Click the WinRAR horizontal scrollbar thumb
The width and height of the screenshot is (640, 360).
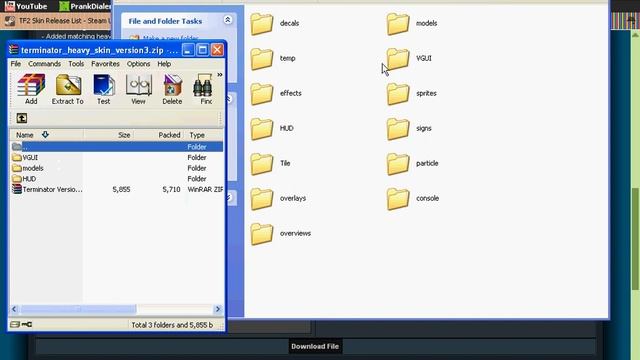[78, 309]
